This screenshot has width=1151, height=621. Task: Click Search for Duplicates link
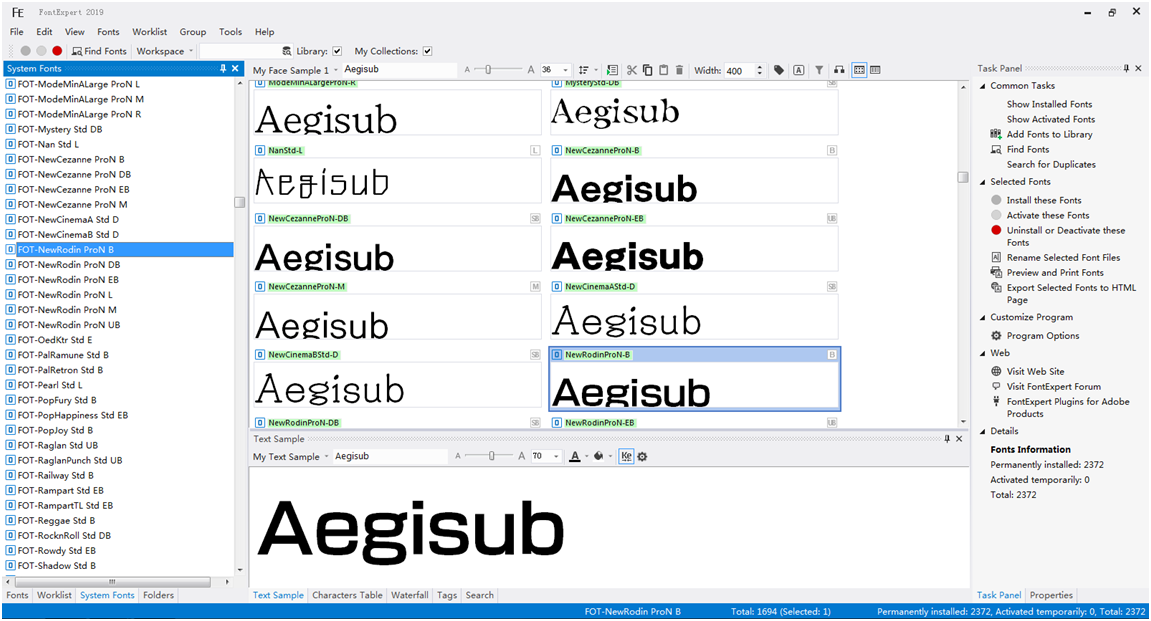click(x=1051, y=164)
